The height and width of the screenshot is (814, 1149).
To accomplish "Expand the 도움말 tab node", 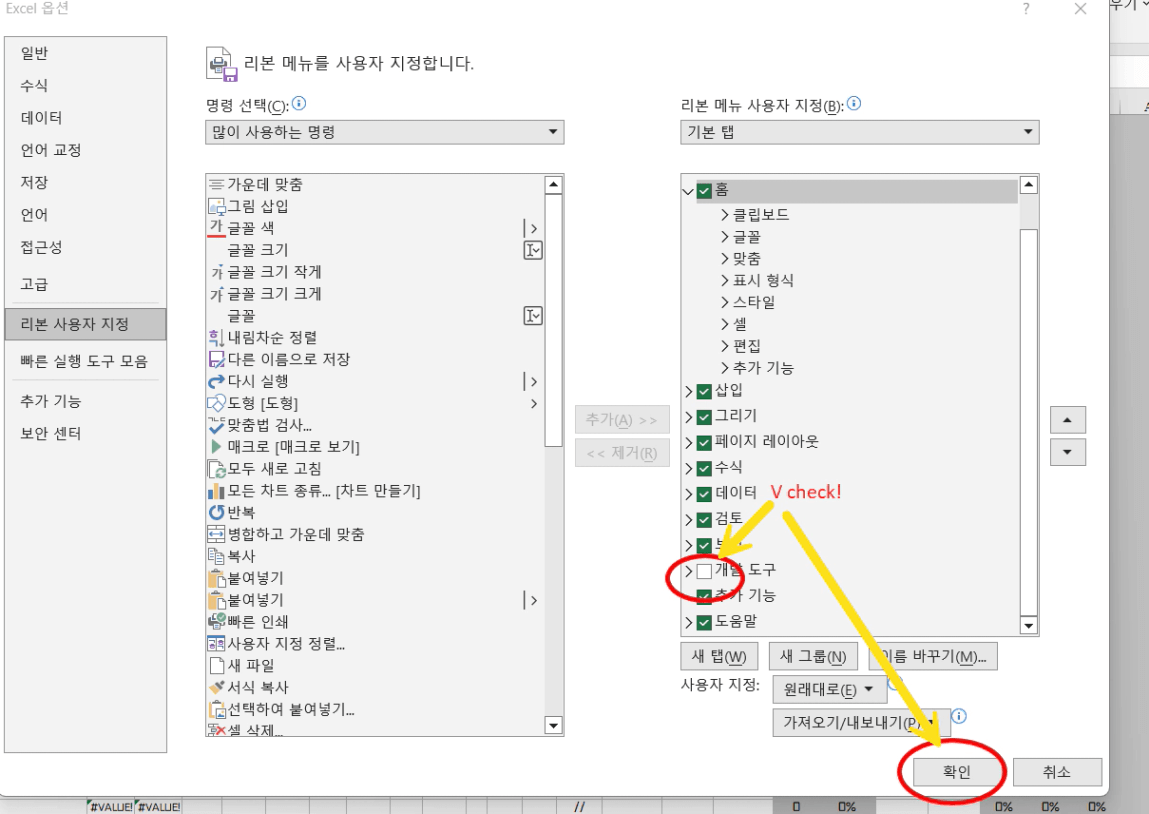I will 689,622.
